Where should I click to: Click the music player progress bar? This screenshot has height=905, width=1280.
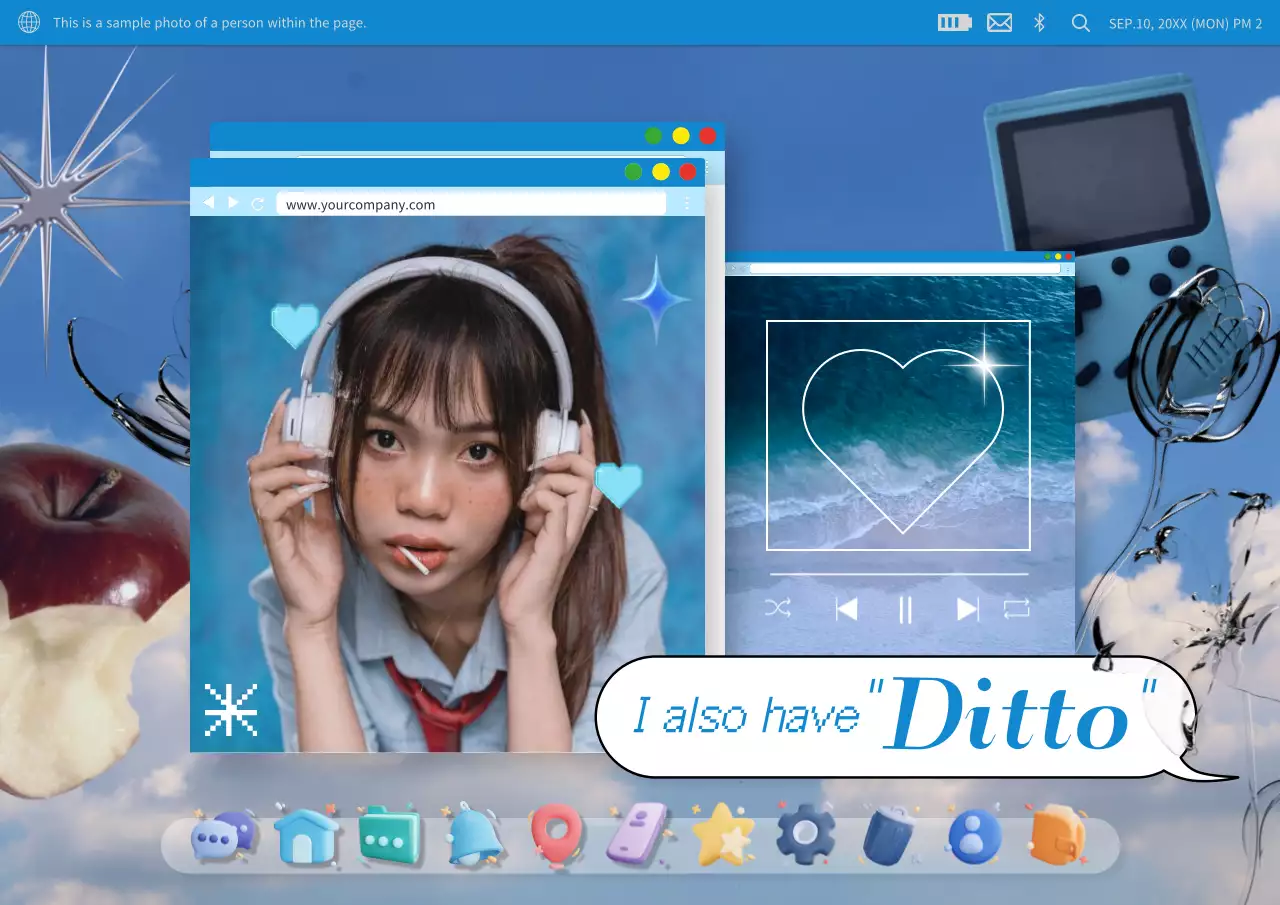click(898, 574)
